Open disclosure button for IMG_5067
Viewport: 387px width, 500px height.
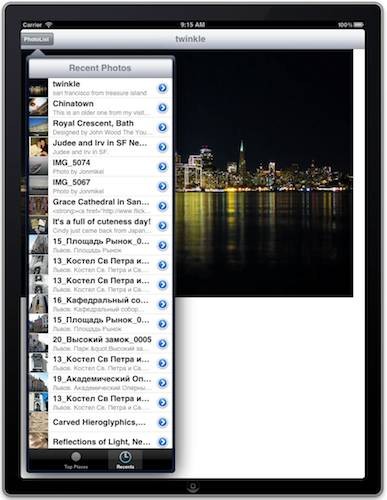(x=162, y=186)
